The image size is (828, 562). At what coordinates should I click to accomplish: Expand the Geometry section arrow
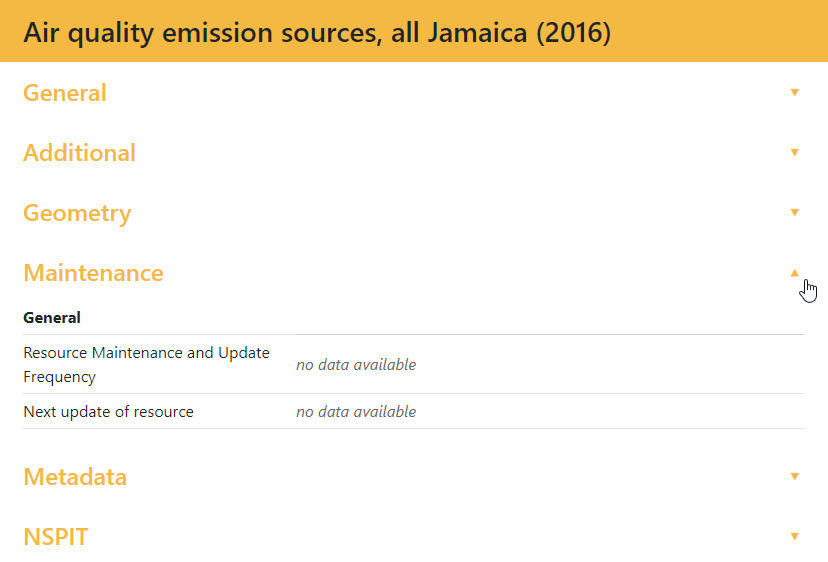(x=795, y=212)
